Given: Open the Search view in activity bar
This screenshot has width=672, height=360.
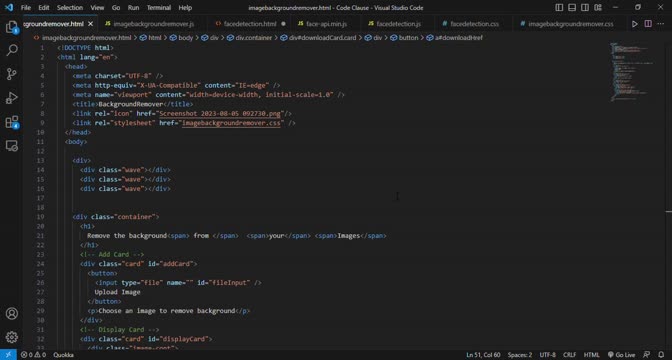Looking at the screenshot, I should pos(12,50).
